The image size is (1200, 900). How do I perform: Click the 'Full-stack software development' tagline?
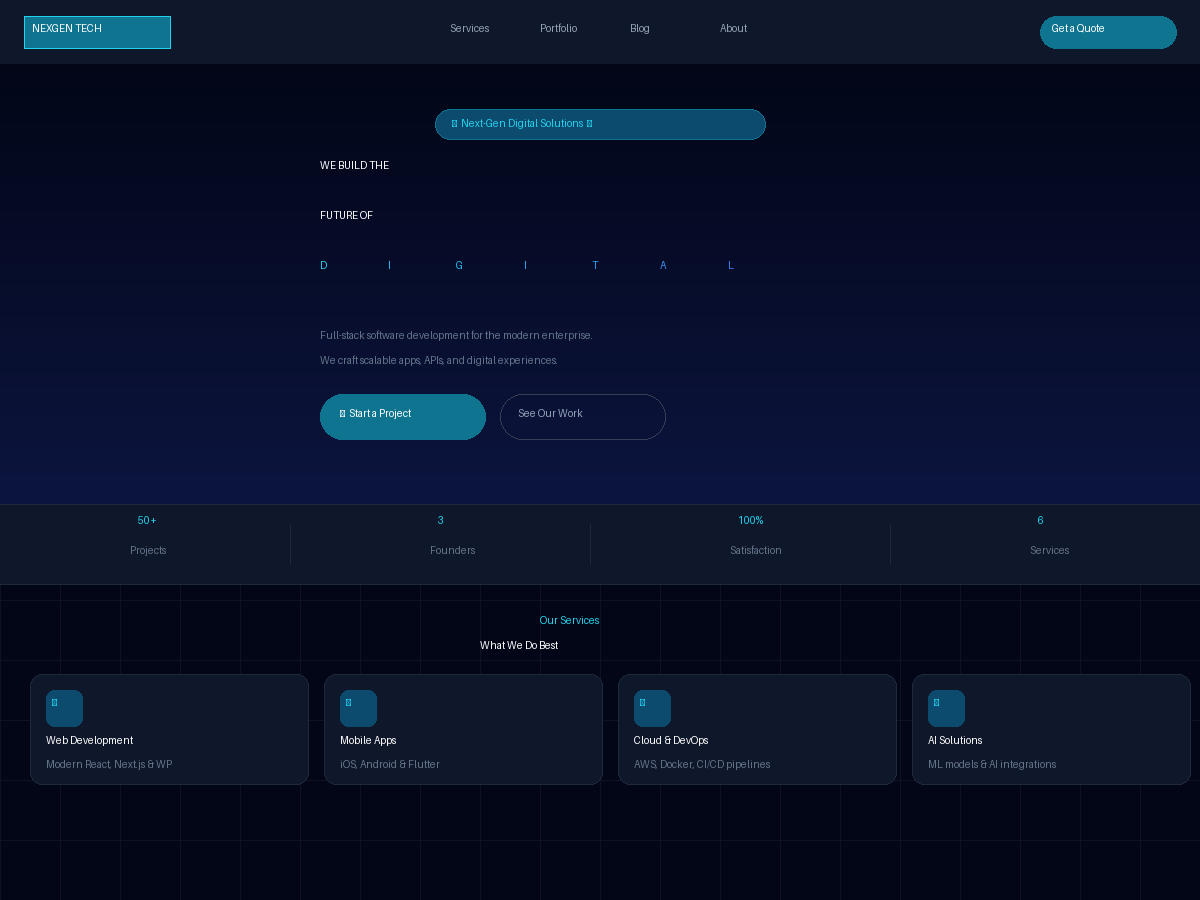tap(456, 336)
